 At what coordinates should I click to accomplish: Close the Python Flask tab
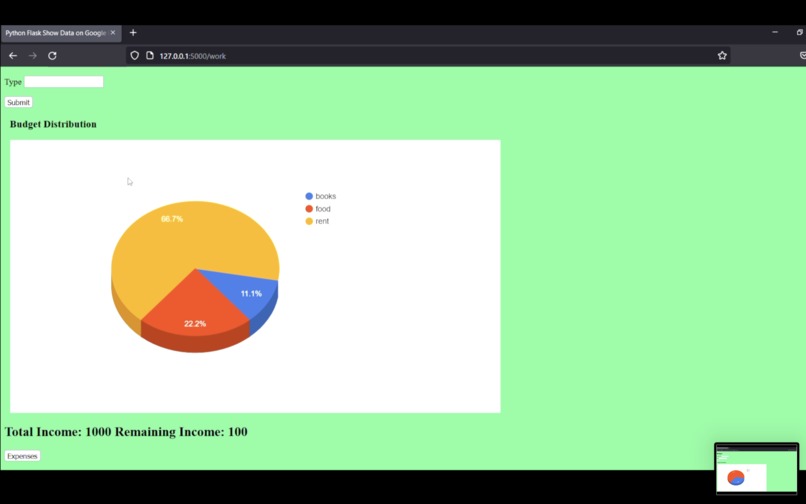pyautogui.click(x=113, y=32)
